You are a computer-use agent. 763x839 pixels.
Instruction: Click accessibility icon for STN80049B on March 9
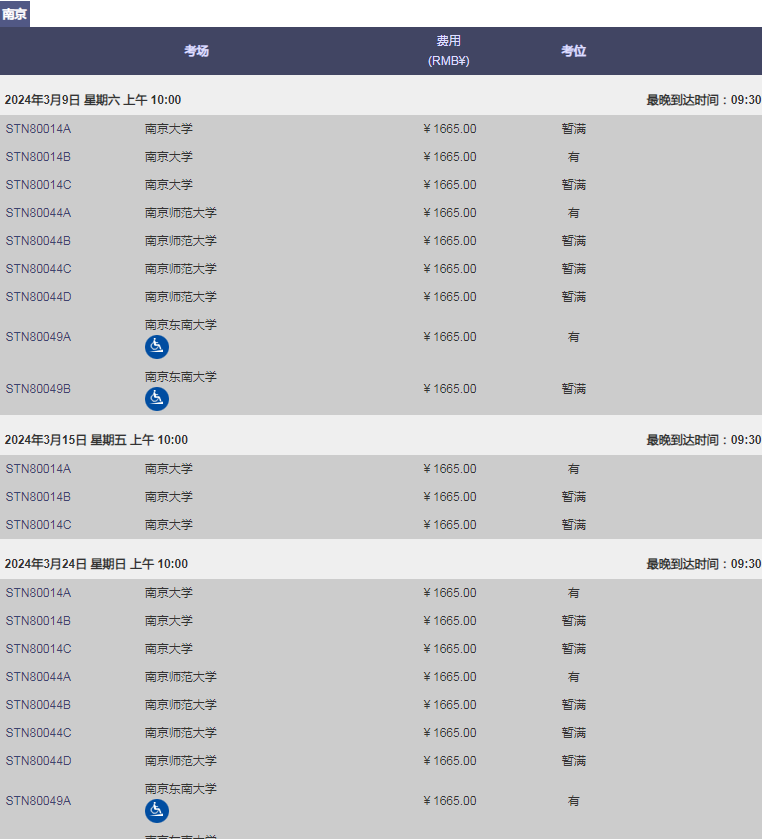(157, 399)
